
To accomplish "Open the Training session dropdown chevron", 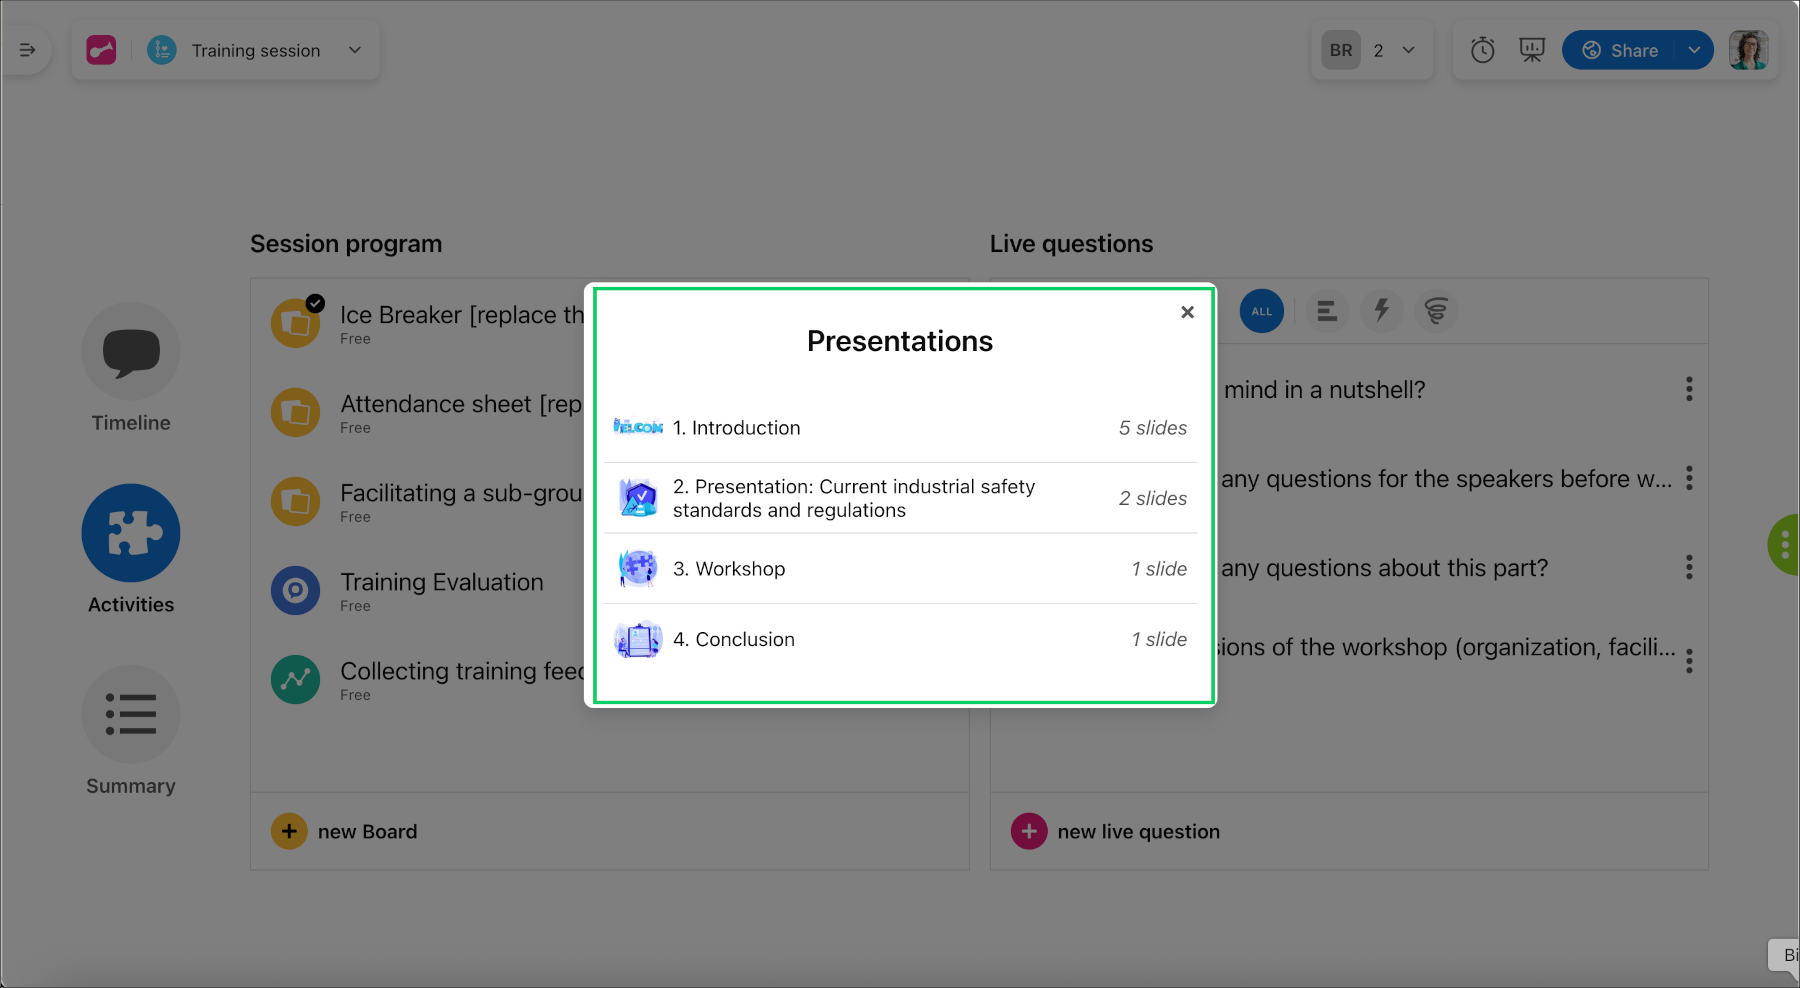I will tap(354, 50).
